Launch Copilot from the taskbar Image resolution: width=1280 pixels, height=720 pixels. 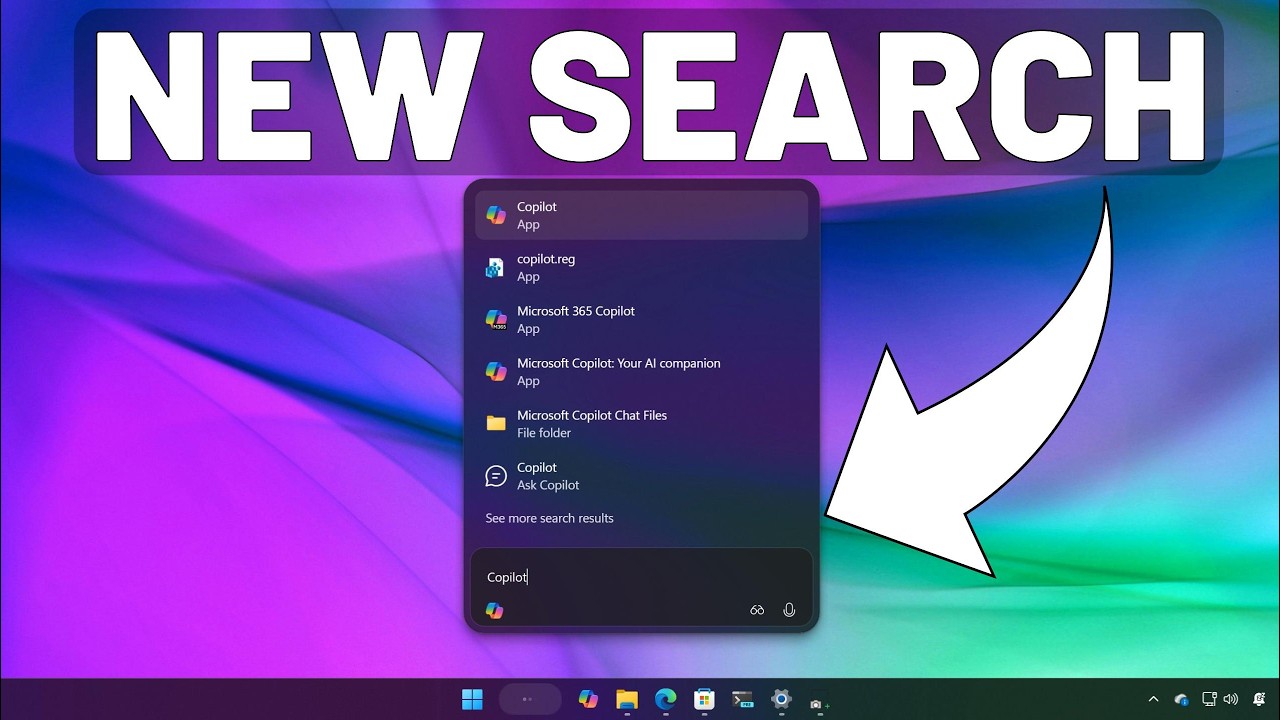(x=588, y=699)
